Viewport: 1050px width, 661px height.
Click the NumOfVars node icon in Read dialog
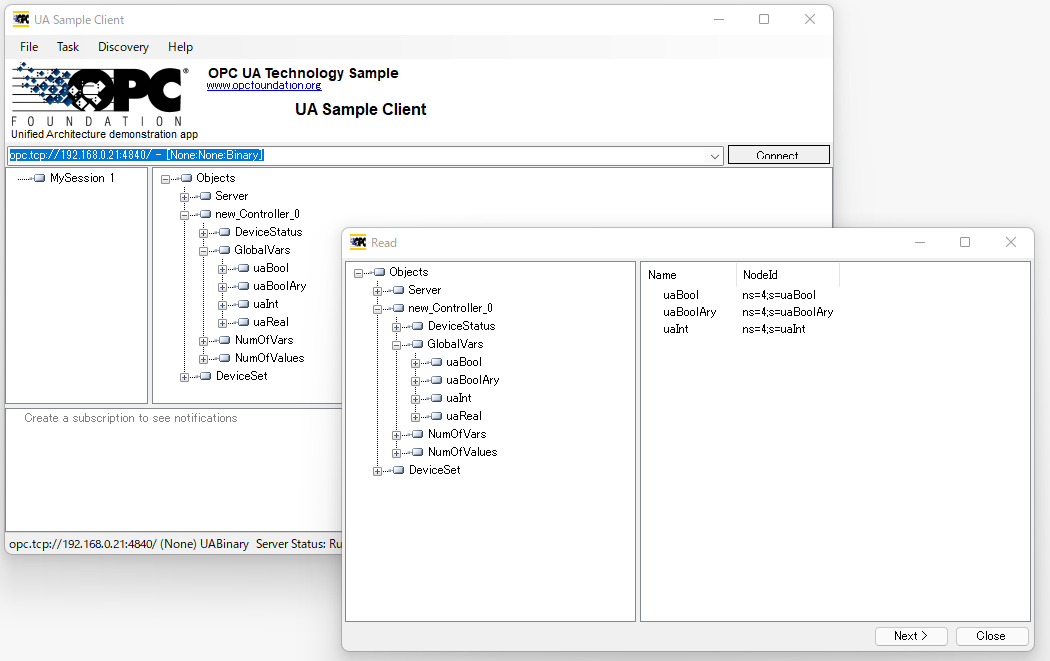coord(417,434)
